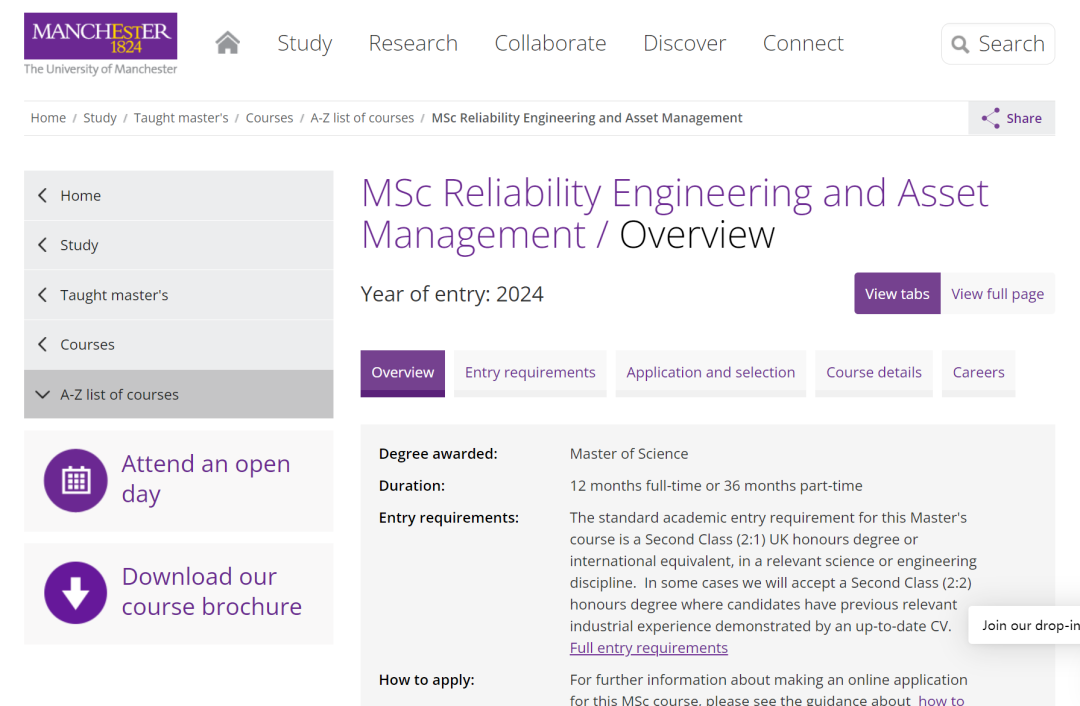Click the A-Z list of courses breadcrumb
The height and width of the screenshot is (706, 1080).
click(362, 118)
